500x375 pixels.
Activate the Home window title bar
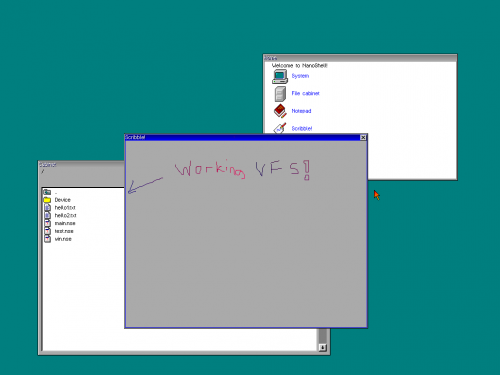pos(360,58)
